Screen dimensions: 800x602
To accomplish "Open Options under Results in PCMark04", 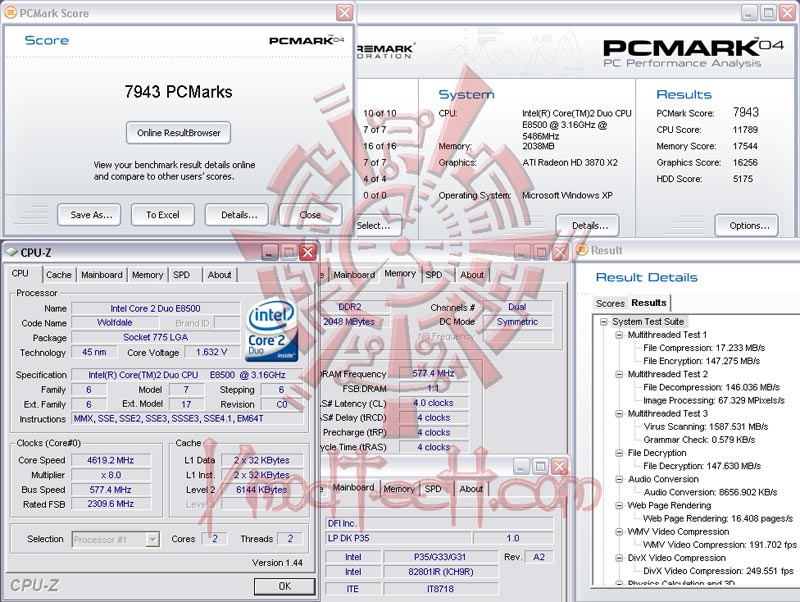I will pyautogui.click(x=746, y=225).
